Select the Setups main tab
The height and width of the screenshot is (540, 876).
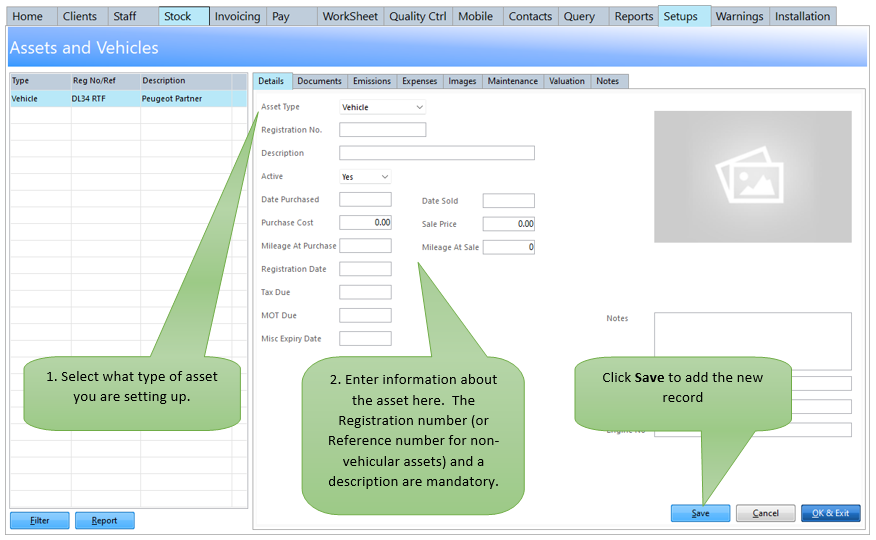(684, 16)
